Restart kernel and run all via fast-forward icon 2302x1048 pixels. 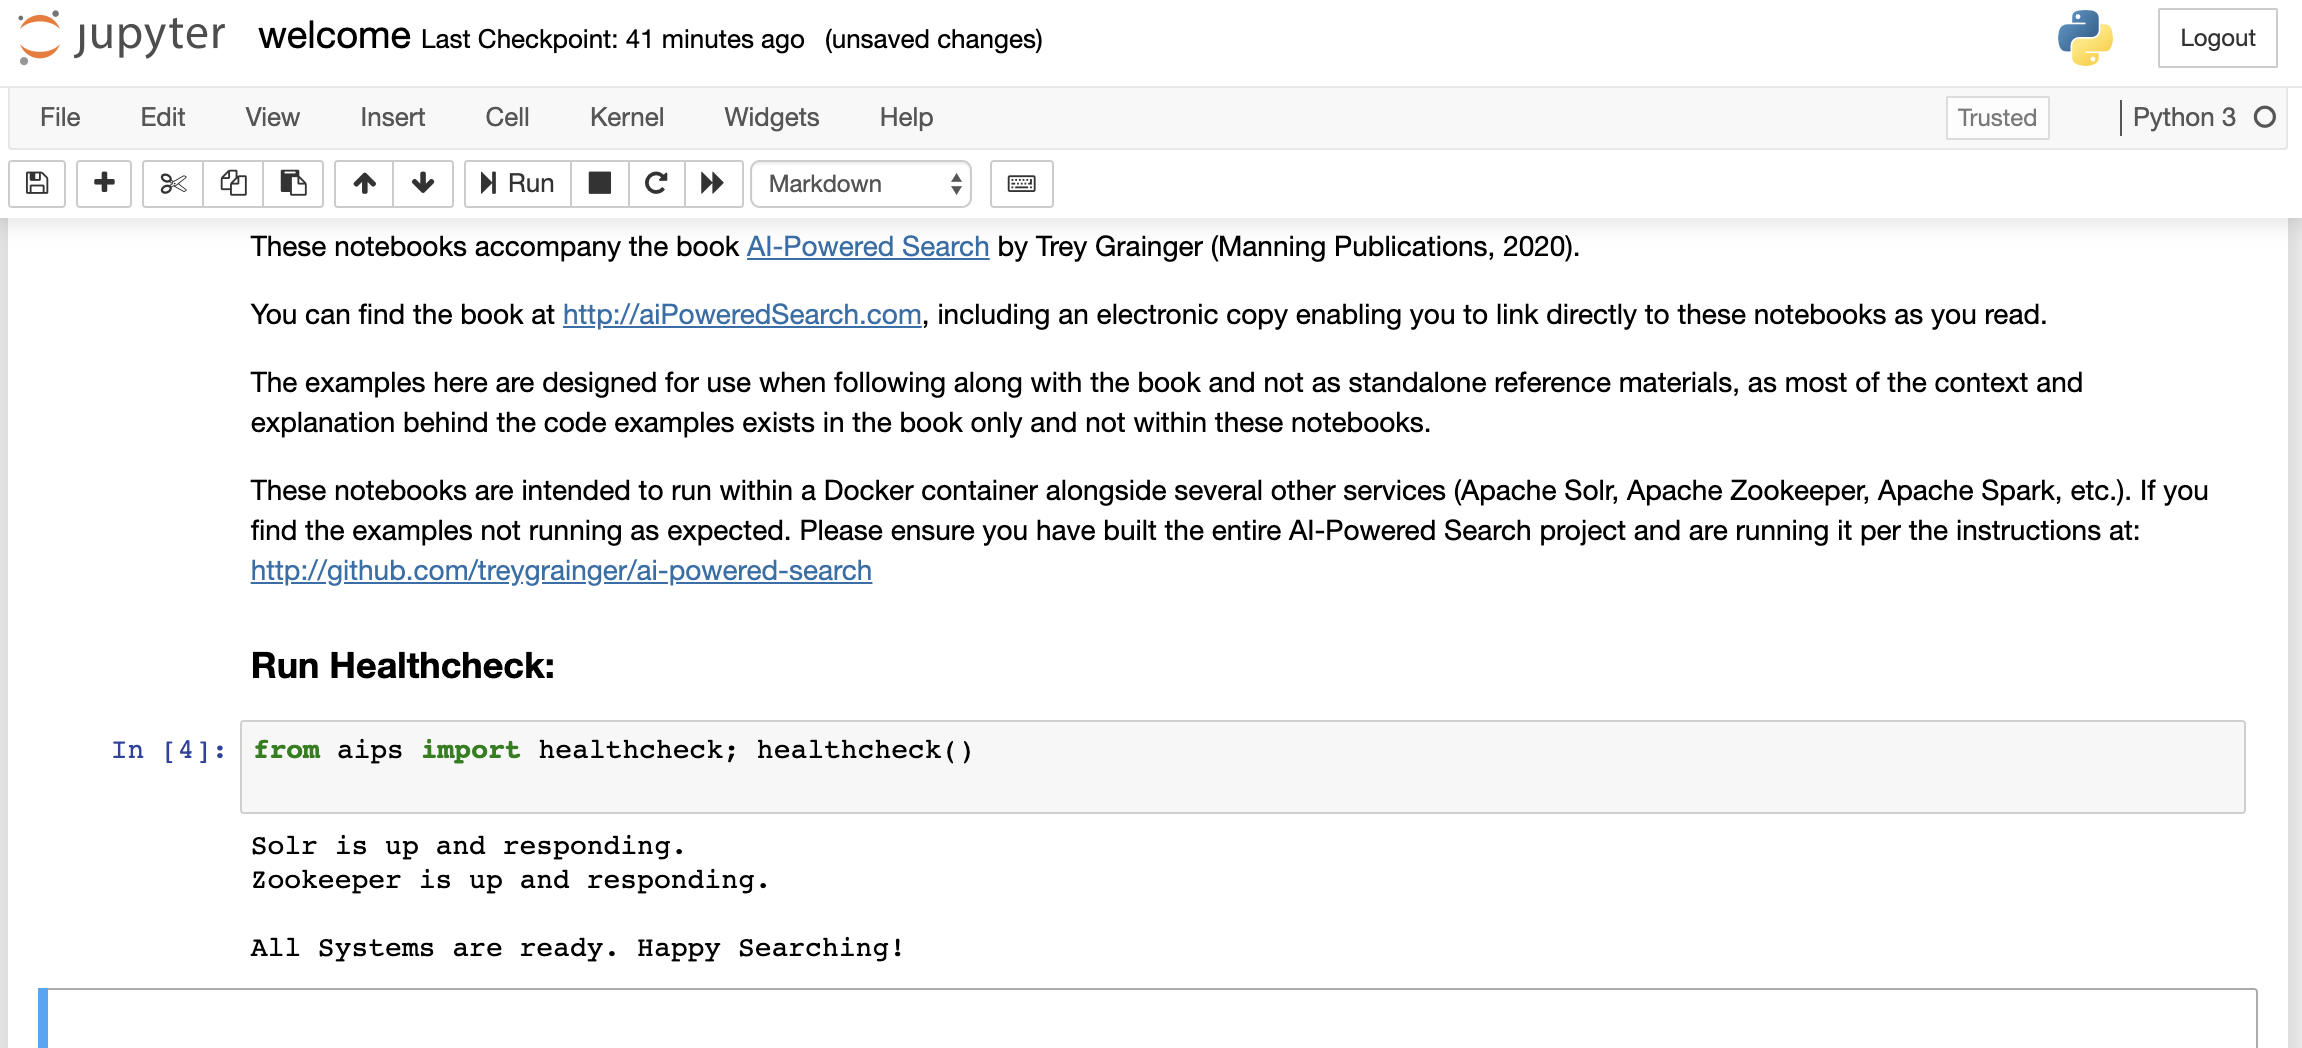(x=713, y=184)
